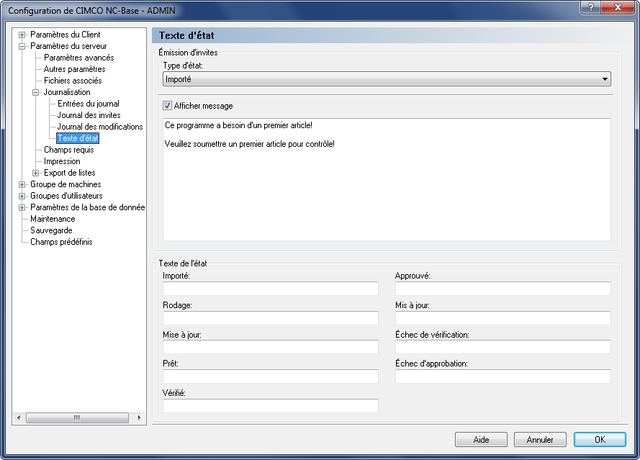Click the Importé text field
The height and width of the screenshot is (460, 640).
[270, 289]
